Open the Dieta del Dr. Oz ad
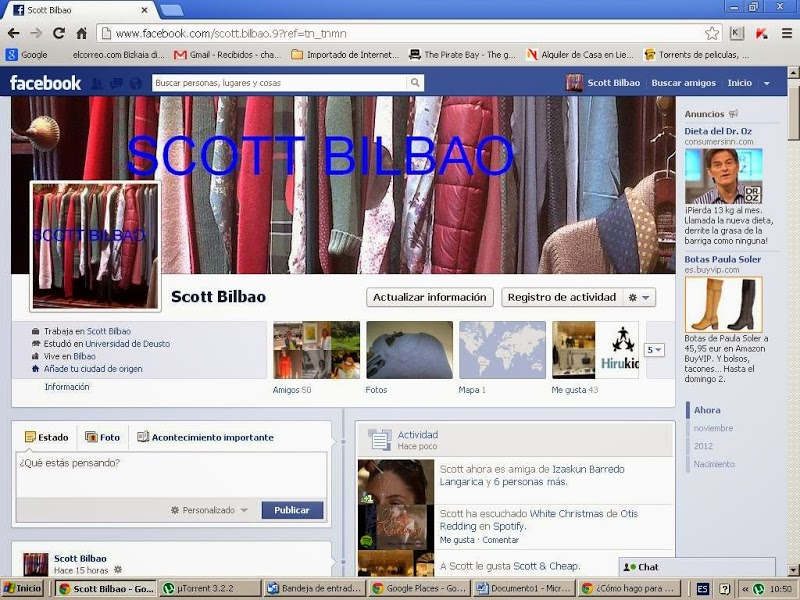Viewport: 800px width, 600px height. tap(718, 131)
